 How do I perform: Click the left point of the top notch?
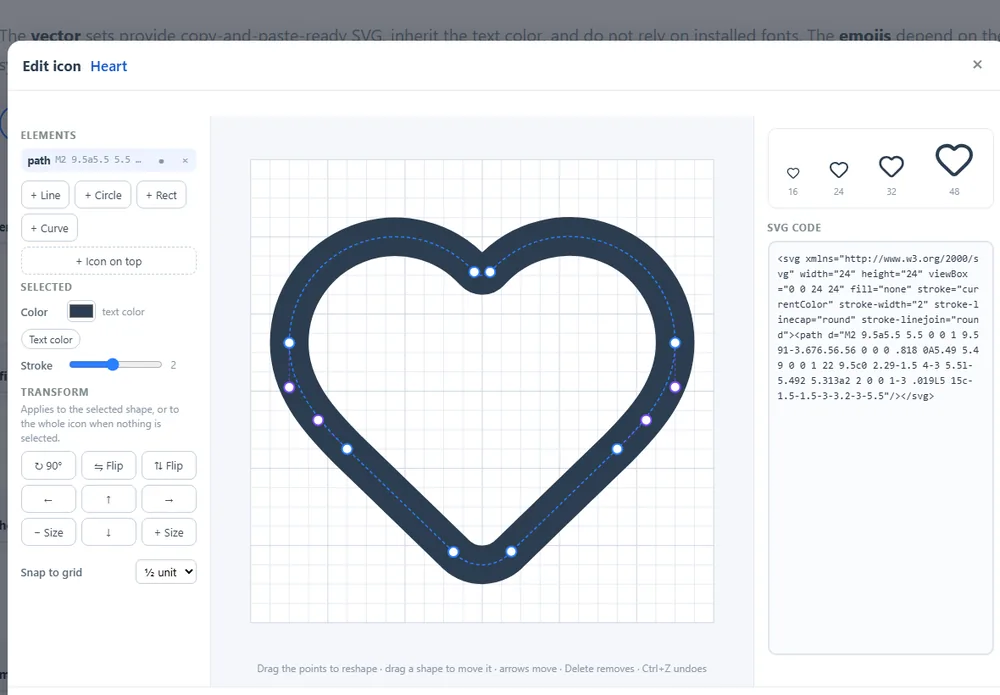click(474, 272)
